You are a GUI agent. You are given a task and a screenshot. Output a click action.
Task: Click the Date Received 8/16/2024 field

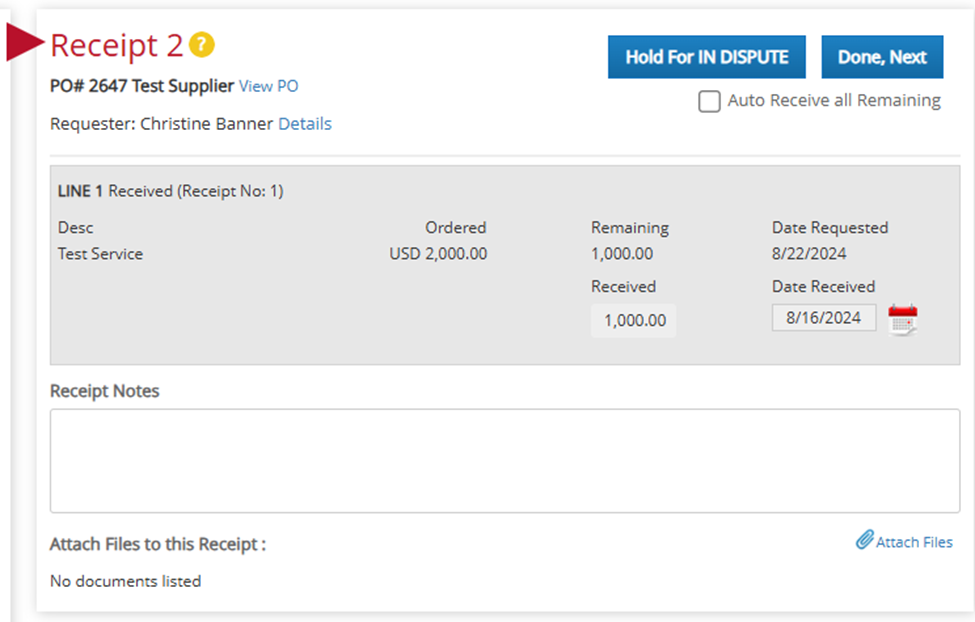pyautogui.click(x=823, y=318)
